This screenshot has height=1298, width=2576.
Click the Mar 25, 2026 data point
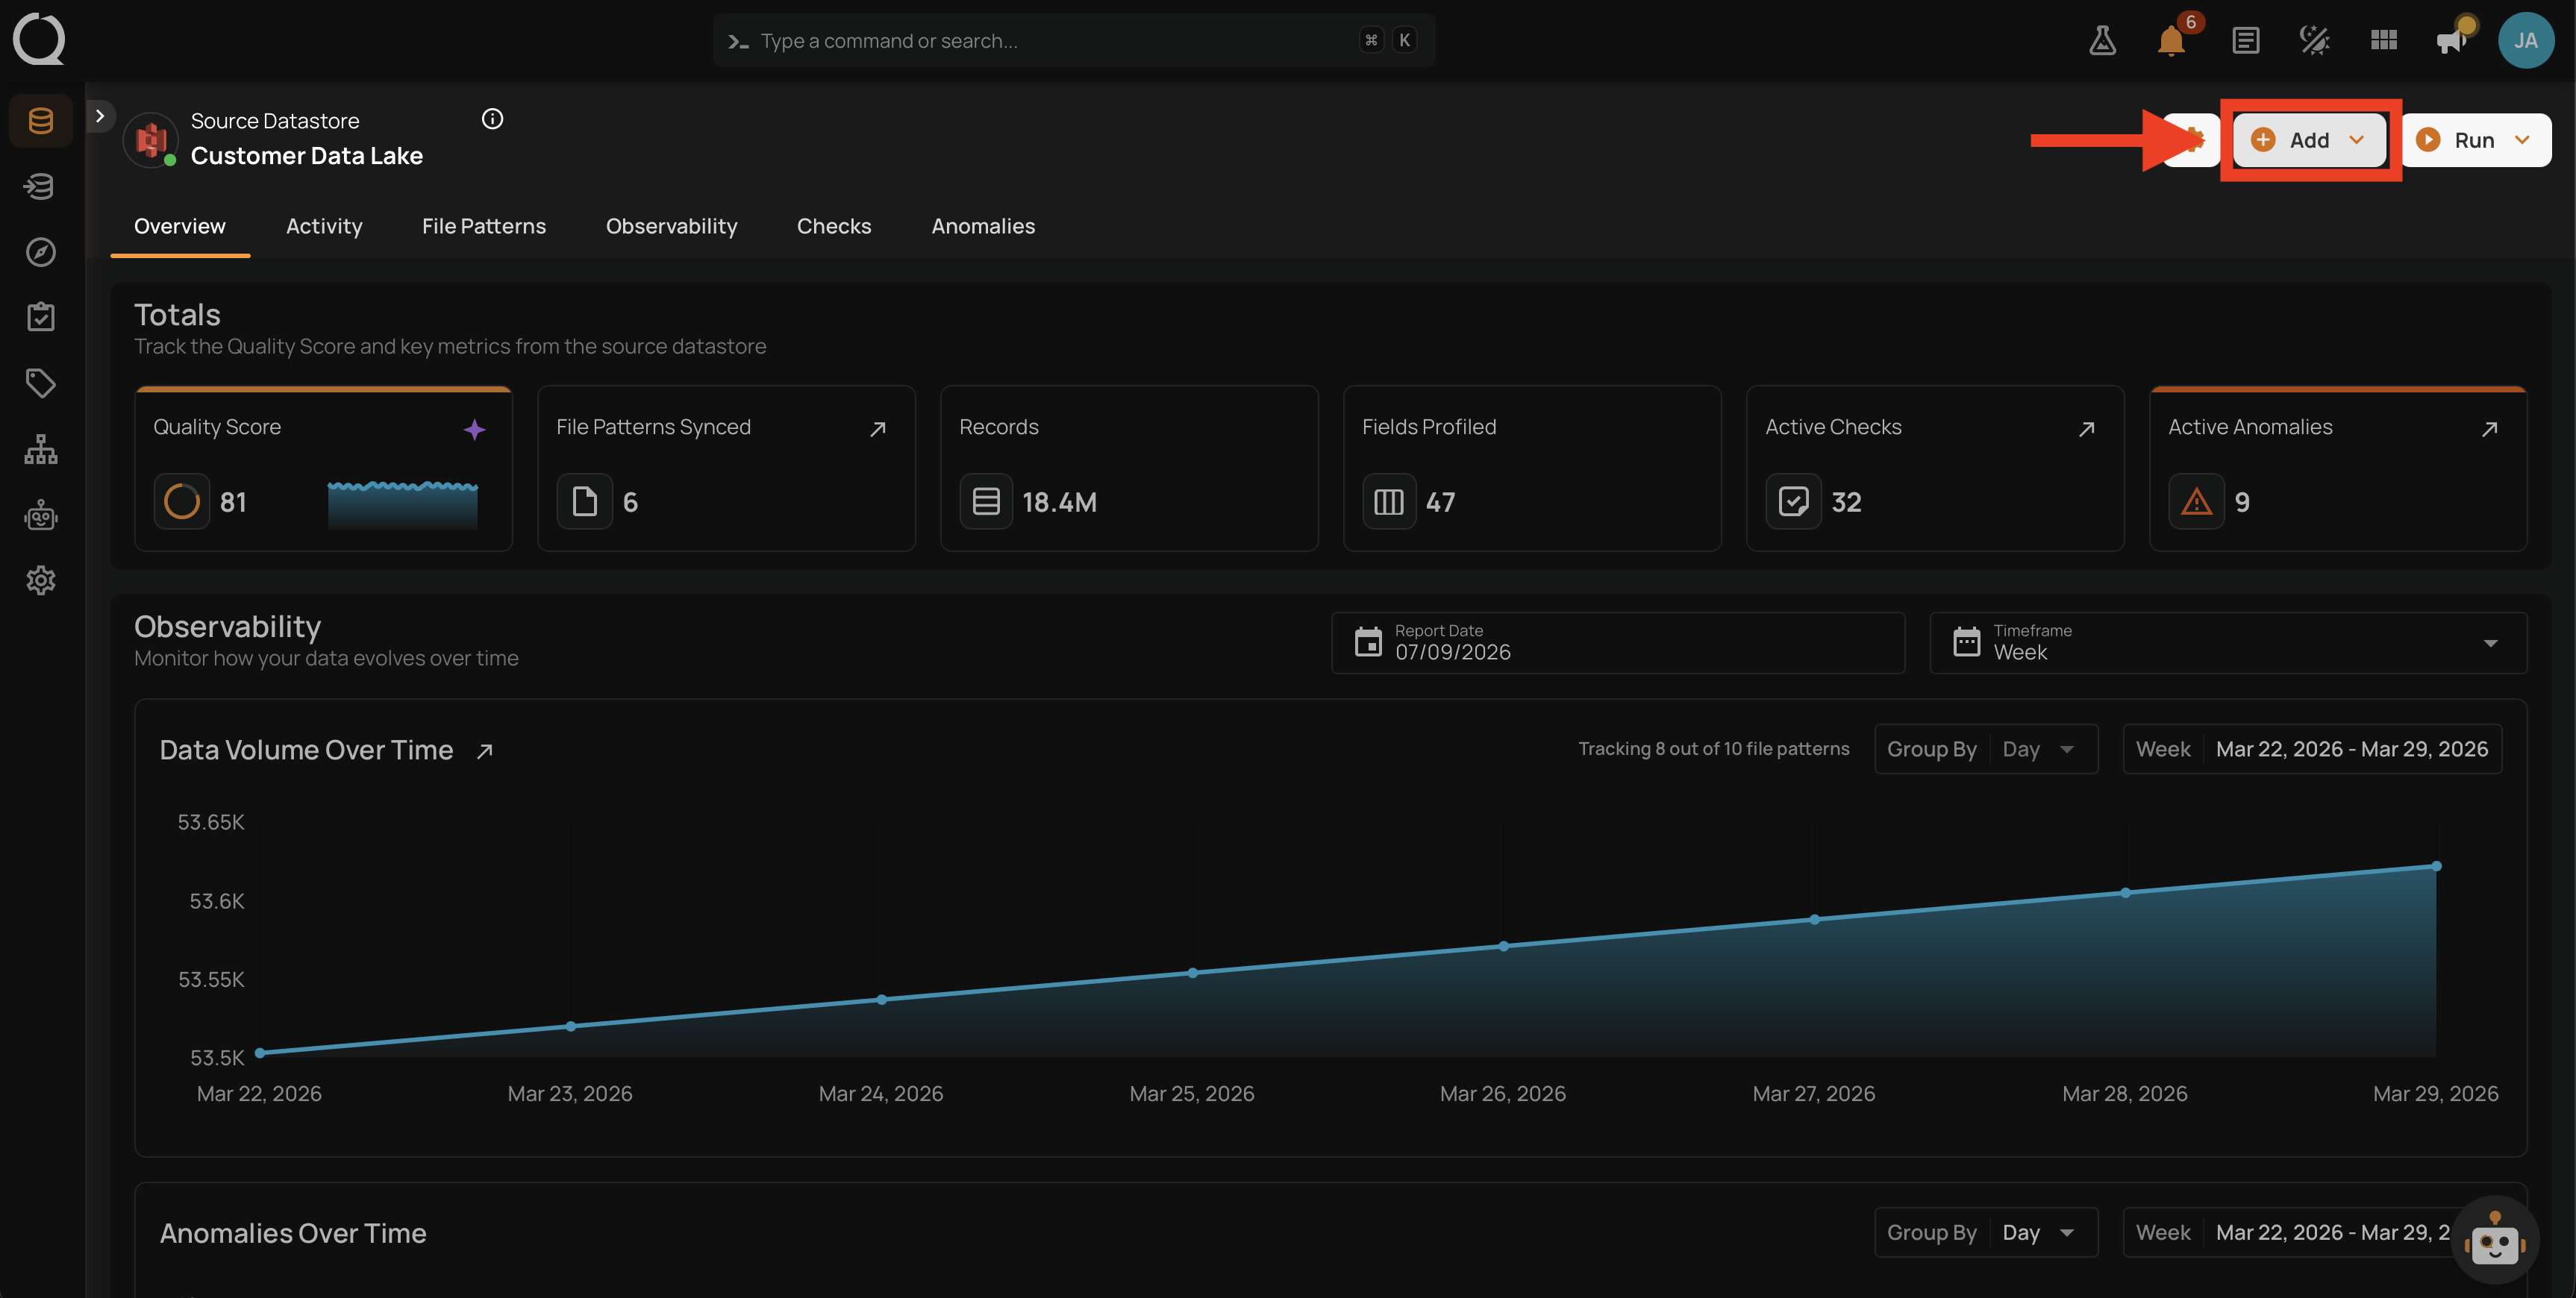click(1192, 972)
